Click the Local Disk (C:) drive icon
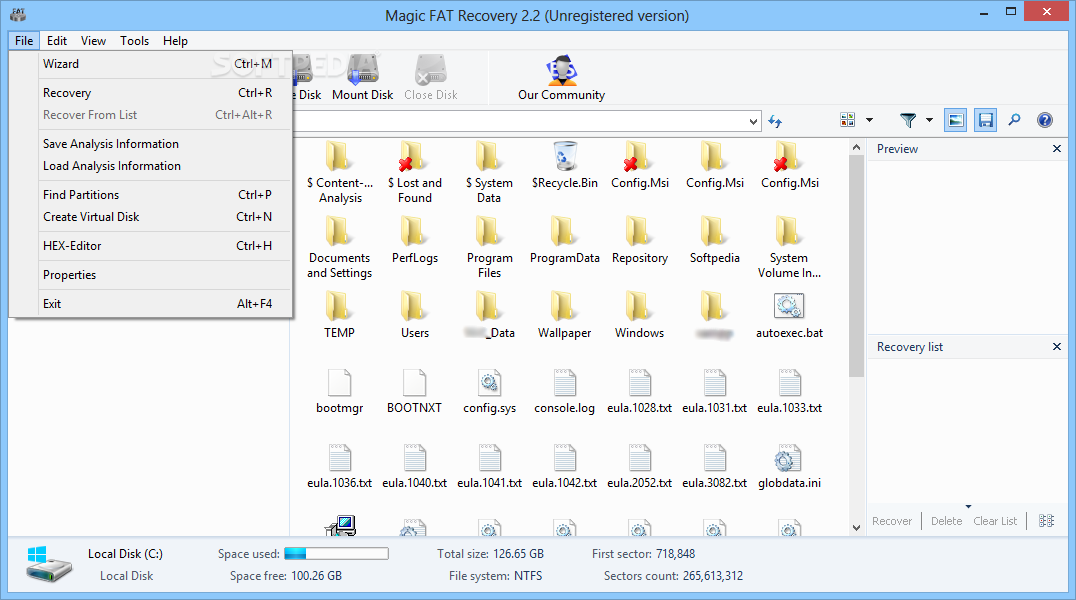 tap(49, 564)
